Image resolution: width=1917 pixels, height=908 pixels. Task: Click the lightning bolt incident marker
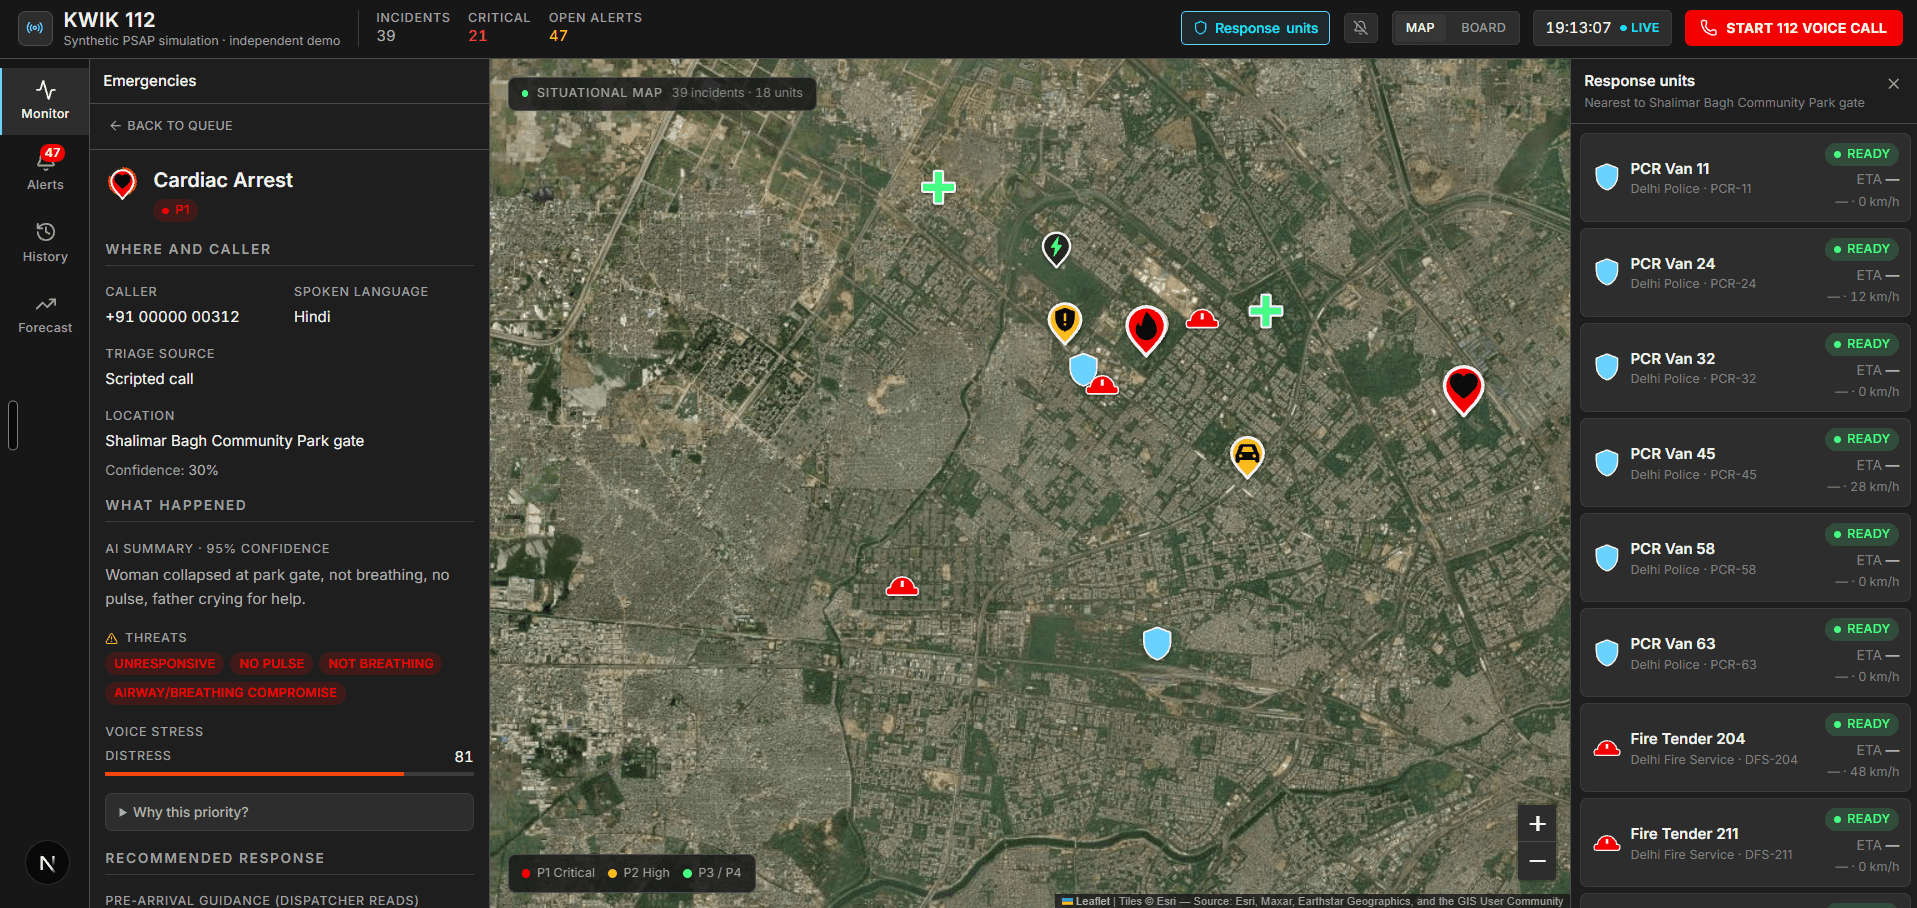(1056, 249)
